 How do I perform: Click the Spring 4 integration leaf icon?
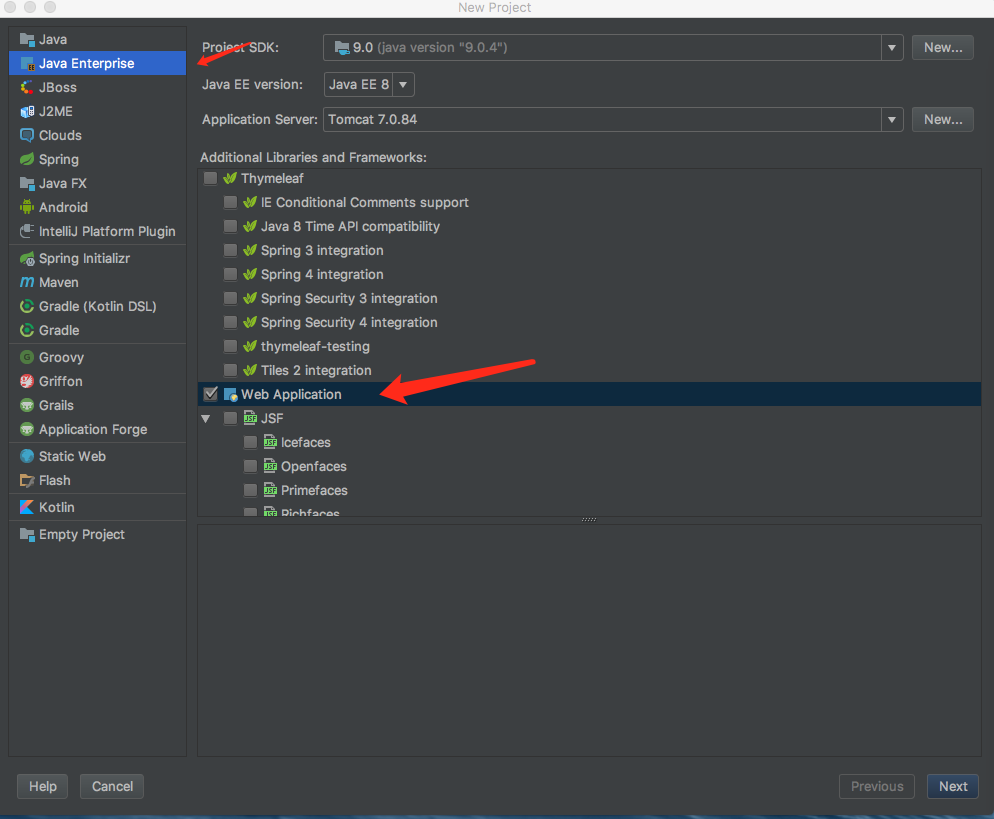(x=250, y=274)
